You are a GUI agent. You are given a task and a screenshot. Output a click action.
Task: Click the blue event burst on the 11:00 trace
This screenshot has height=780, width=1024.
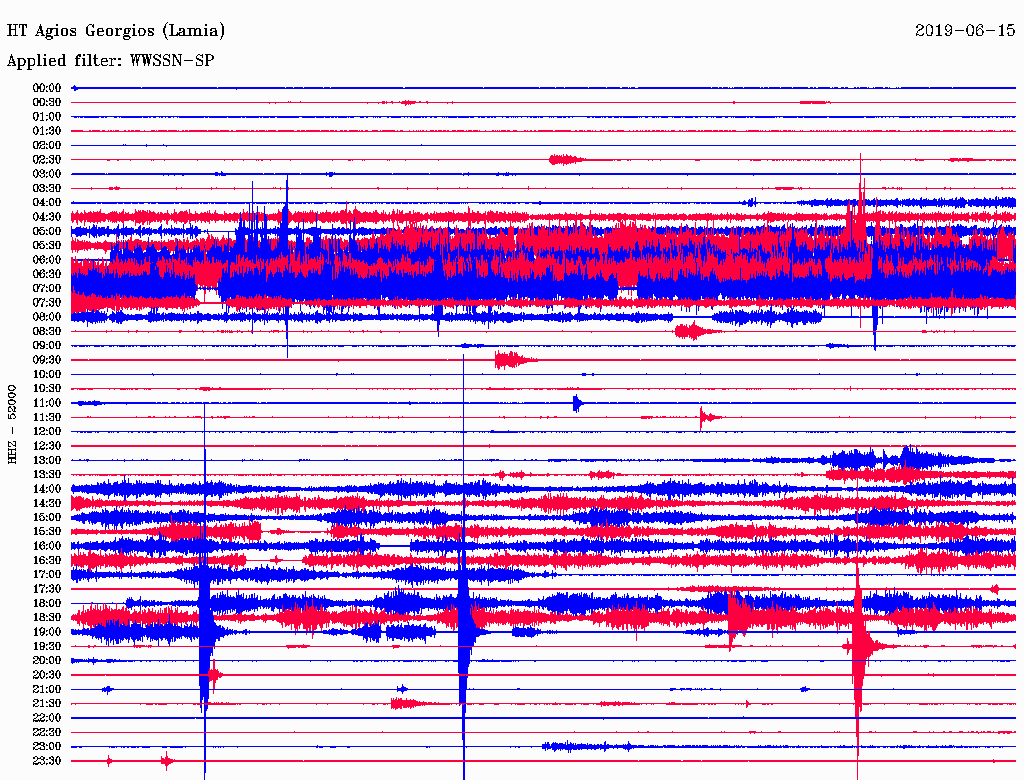577,403
